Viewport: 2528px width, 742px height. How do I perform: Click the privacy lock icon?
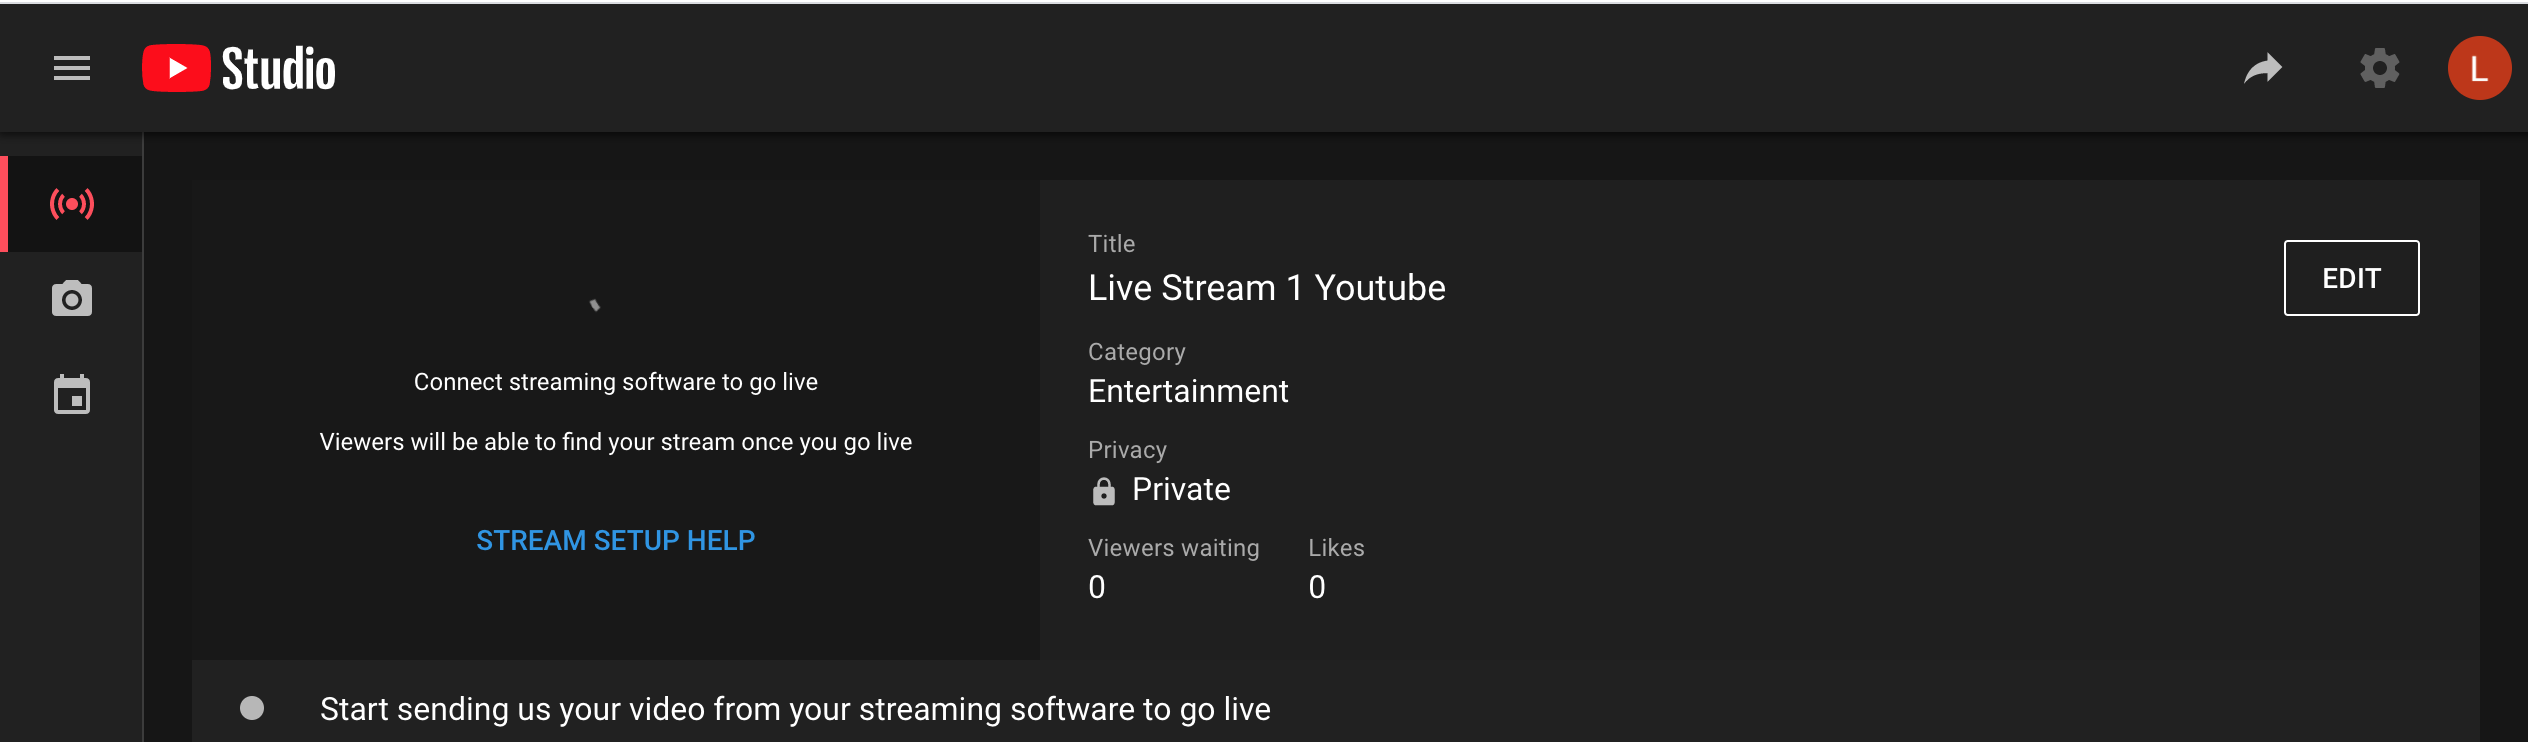pyautogui.click(x=1103, y=491)
